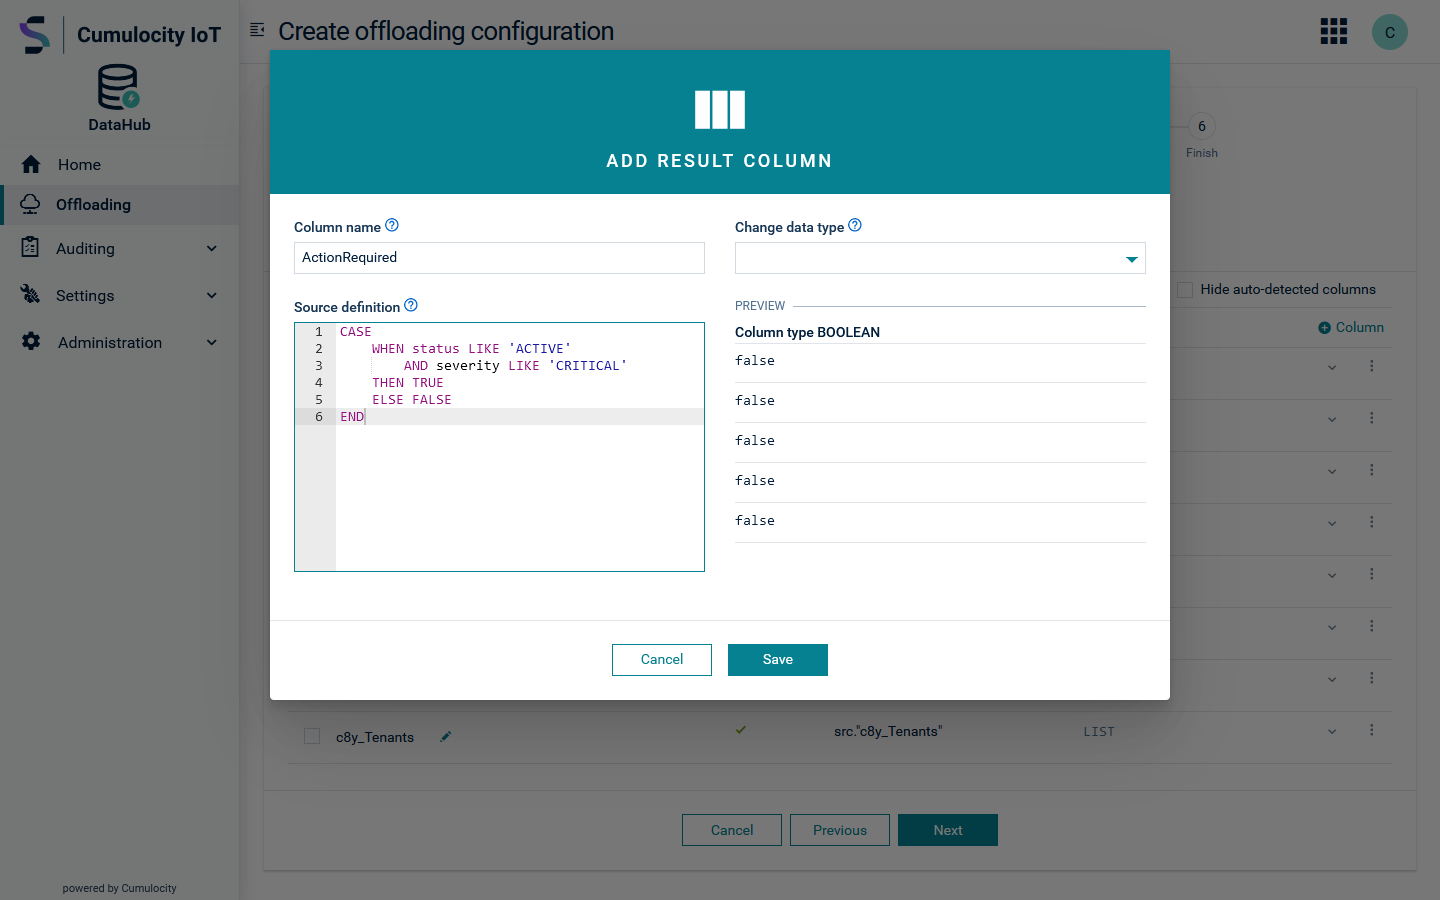Open Administration in the navigator
This screenshot has height=900, width=1440.
(120, 342)
